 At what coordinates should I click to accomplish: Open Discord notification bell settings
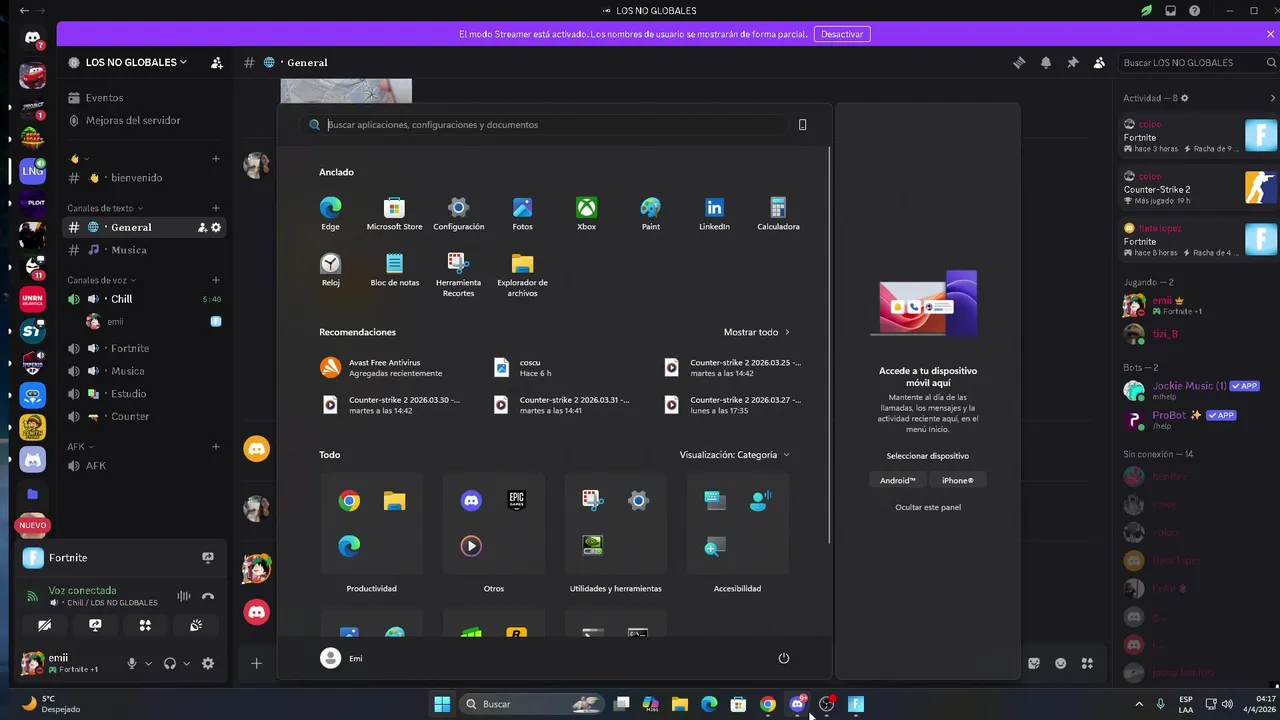pos(1046,62)
